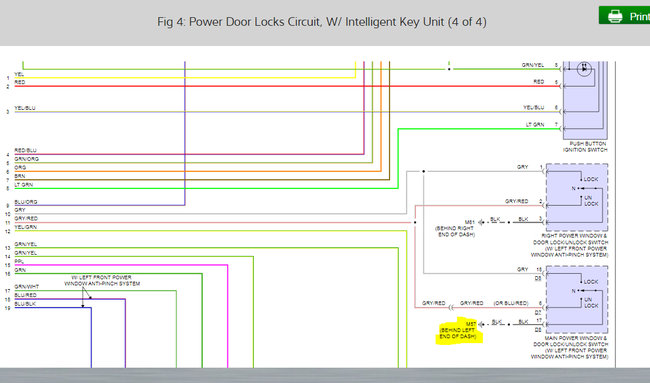Click the GRN wire label at row 16
Screen dimensions: 650x383
pos(20,270)
